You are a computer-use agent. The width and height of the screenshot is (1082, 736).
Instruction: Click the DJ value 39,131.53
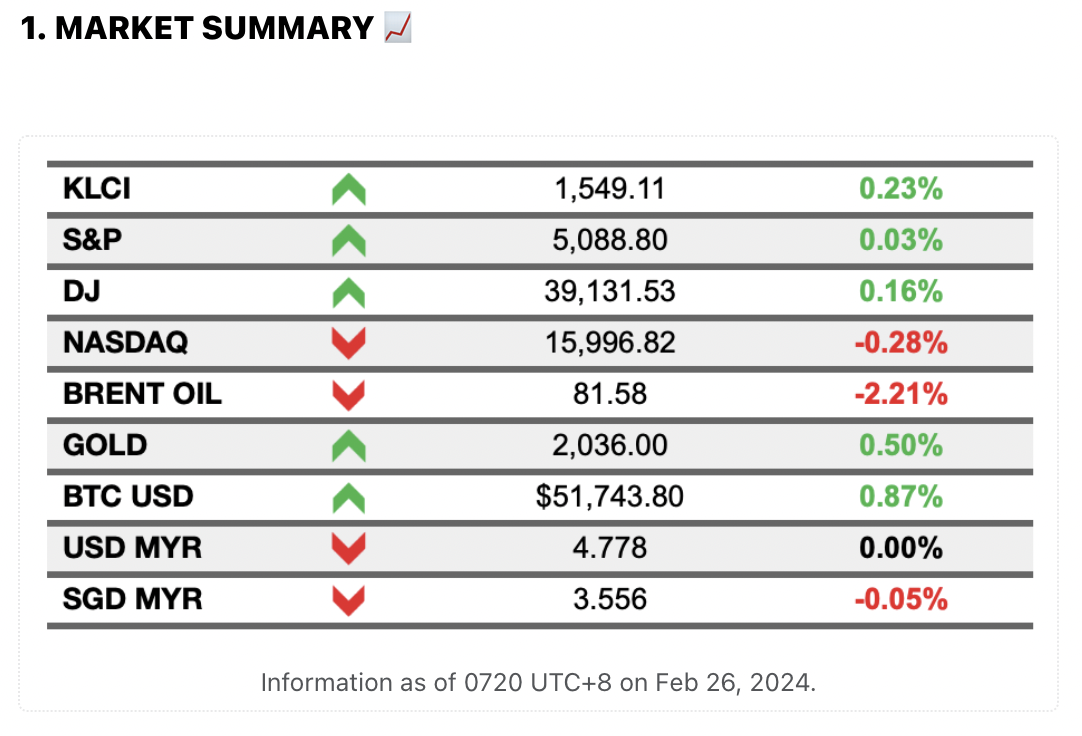click(x=610, y=292)
